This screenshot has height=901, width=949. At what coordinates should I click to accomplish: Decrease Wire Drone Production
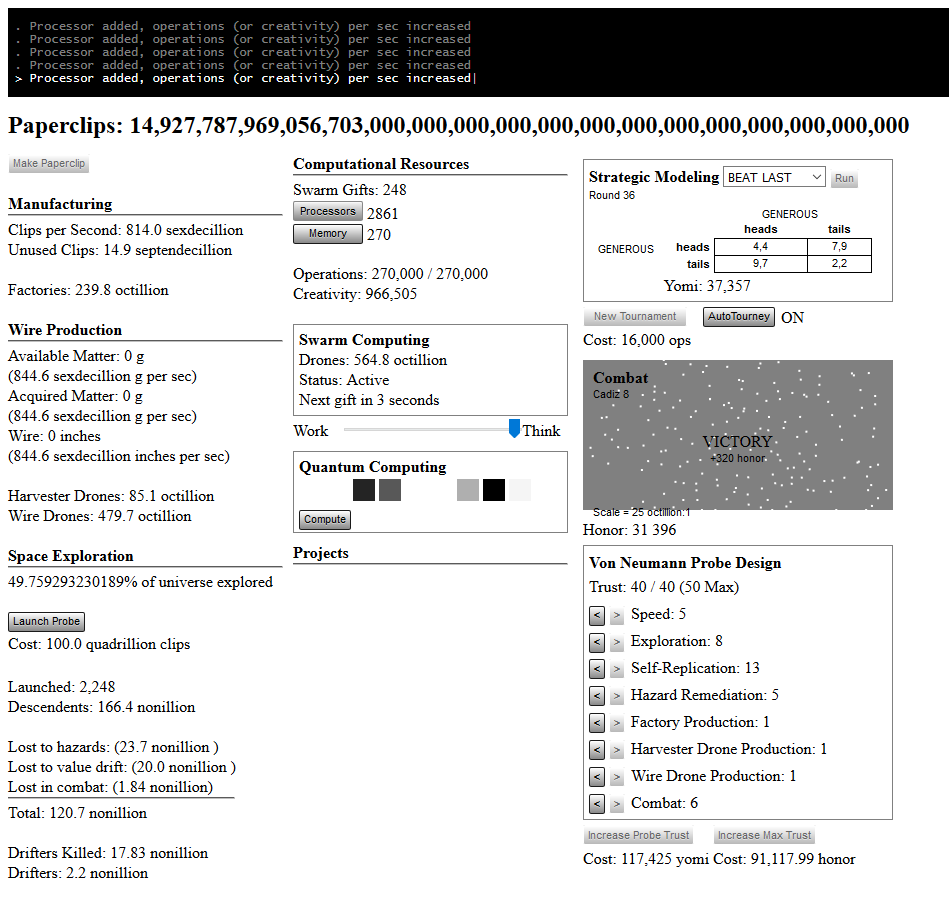[x=597, y=777]
